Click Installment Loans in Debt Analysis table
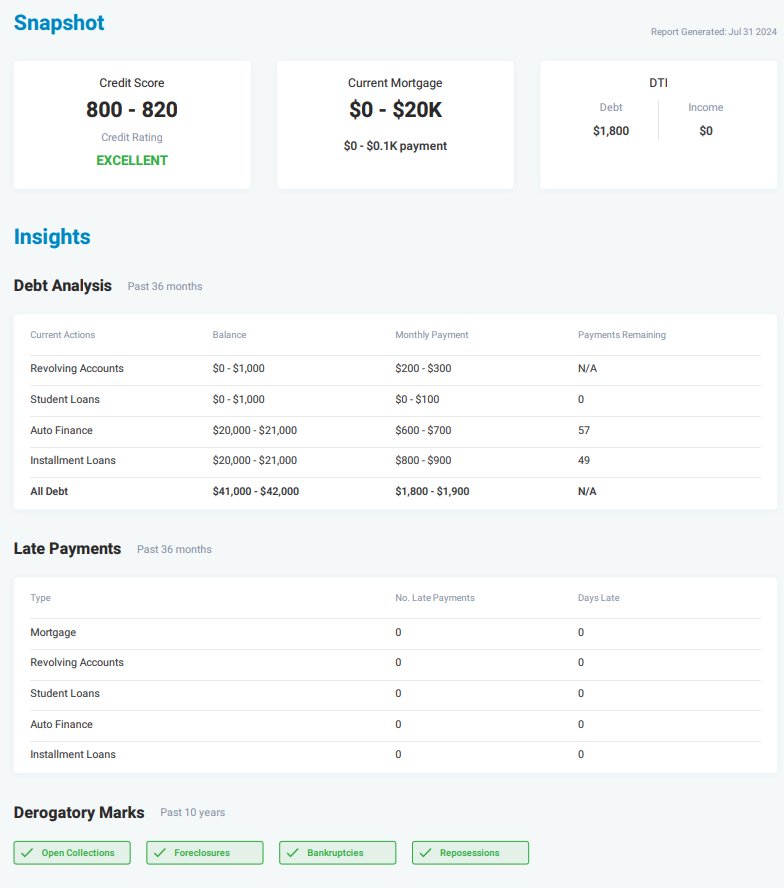The width and height of the screenshot is (784, 888). click(x=73, y=460)
